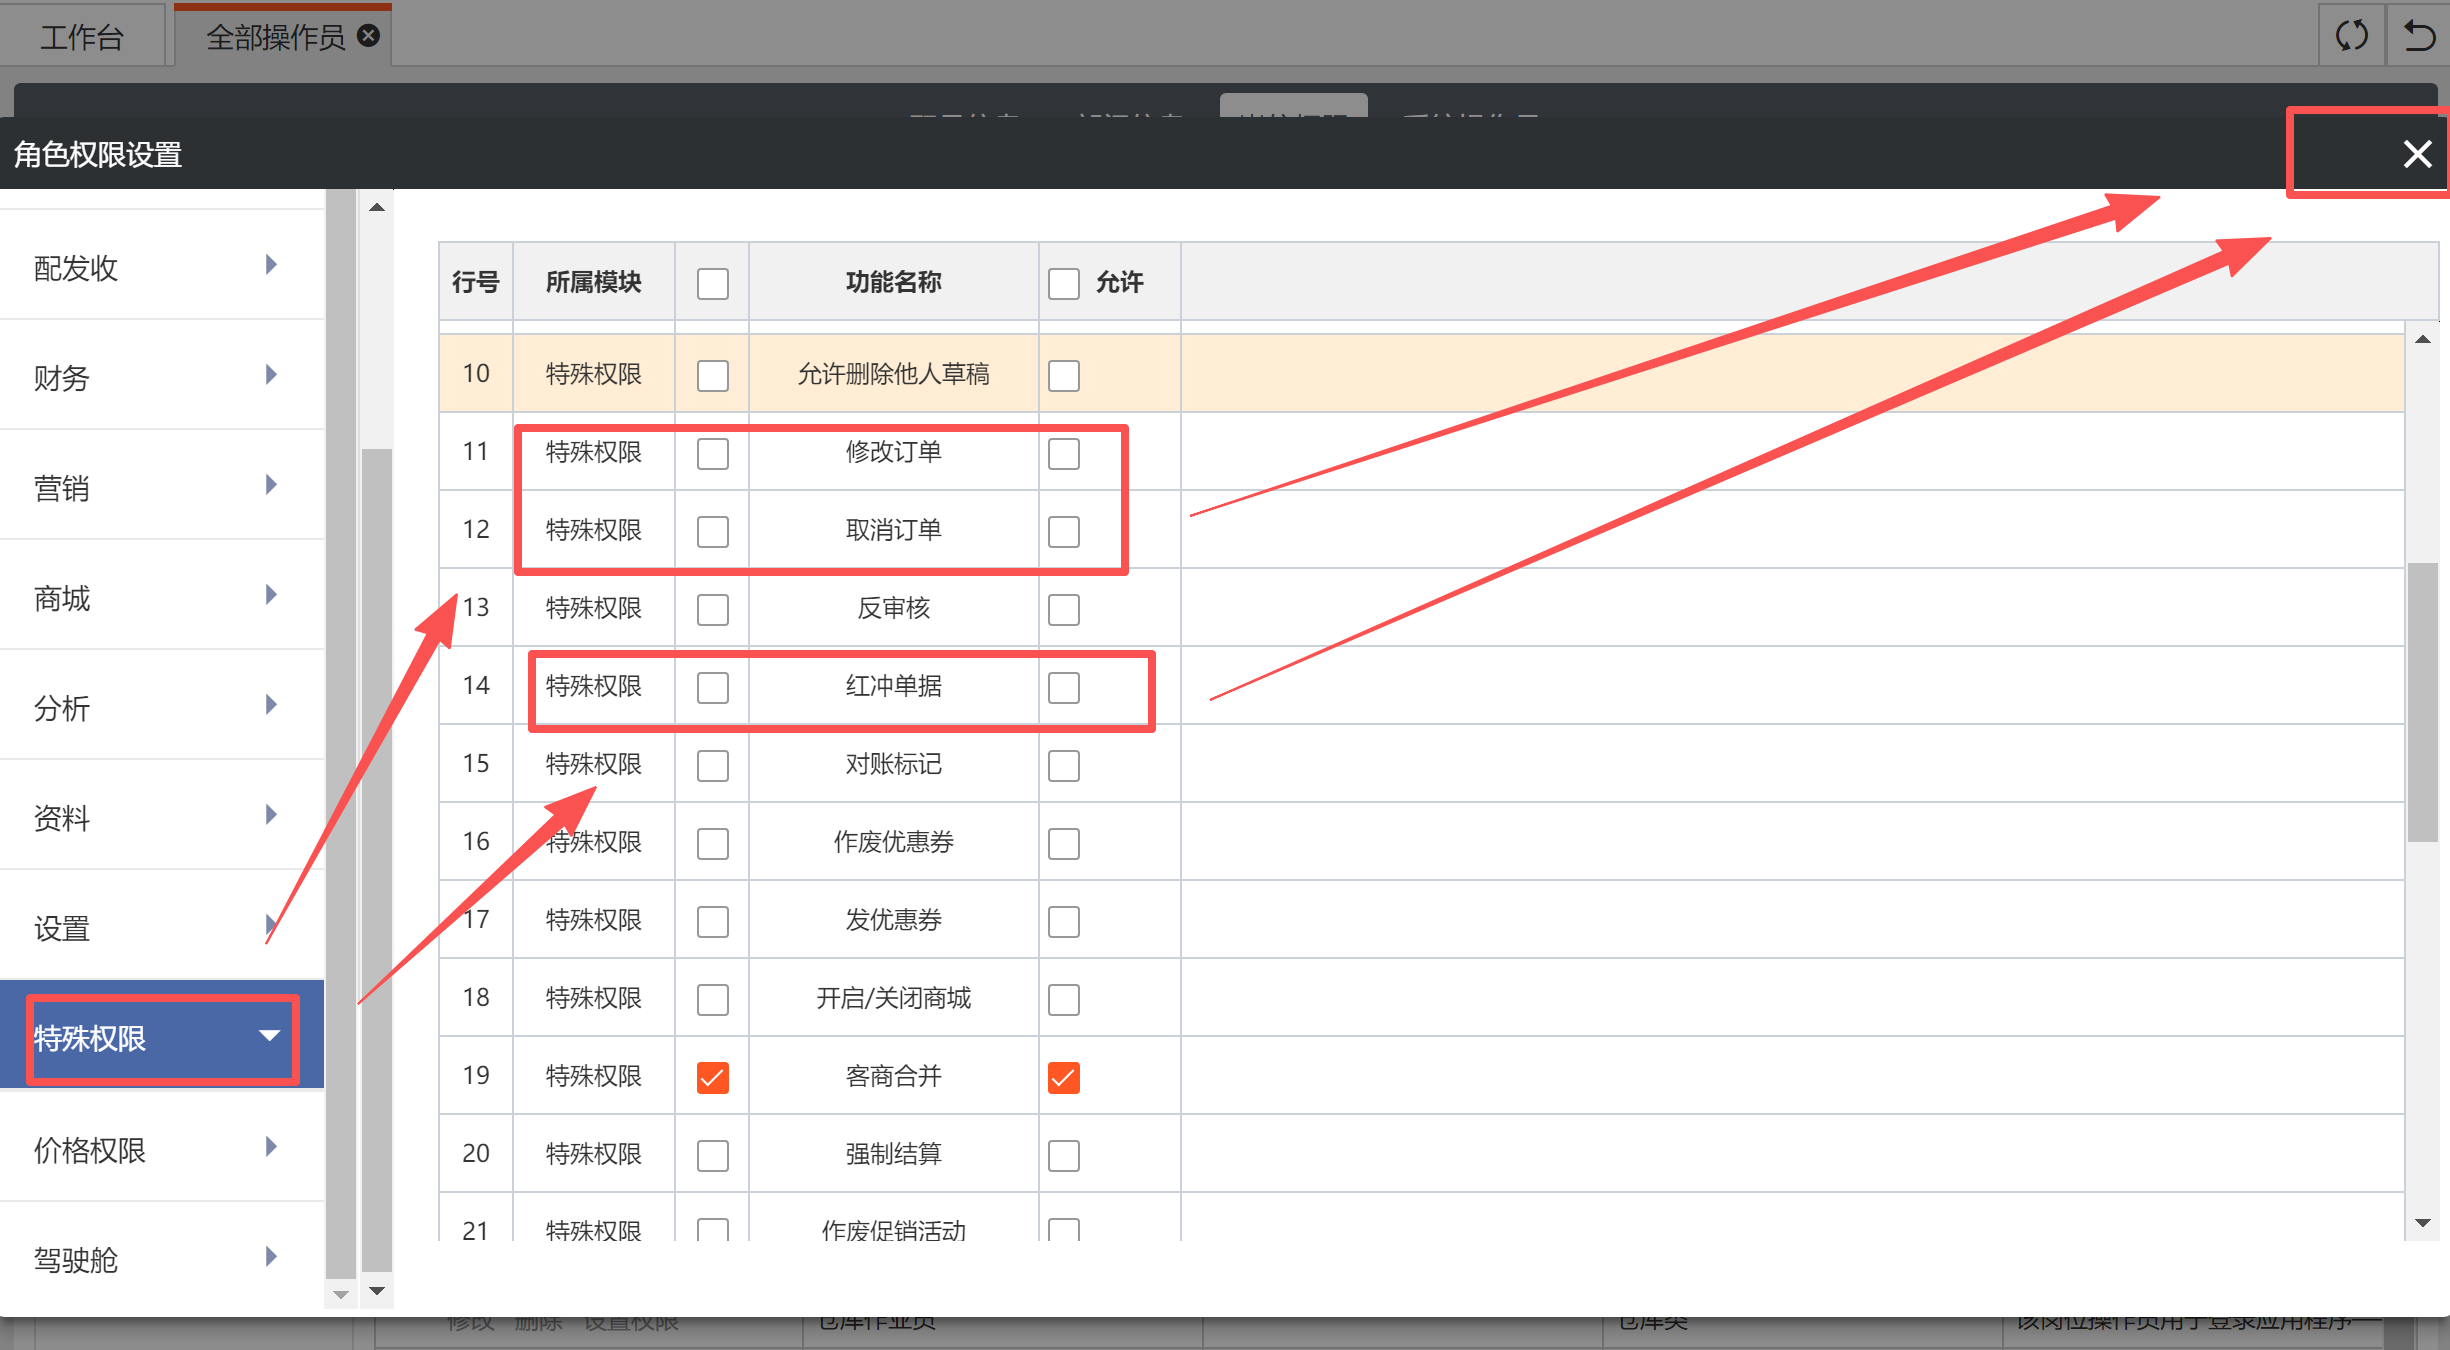
Task: Select the 允许删除他人草稿 cell
Action: point(894,374)
